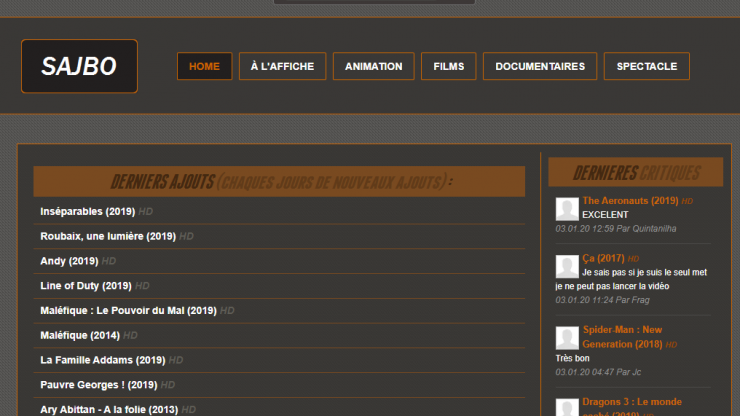Open Roubaix, une lumière (2019)

pyautogui.click(x=107, y=237)
